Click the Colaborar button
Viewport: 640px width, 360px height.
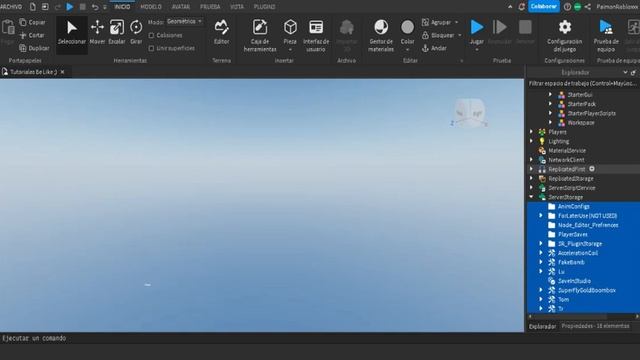[544, 7]
